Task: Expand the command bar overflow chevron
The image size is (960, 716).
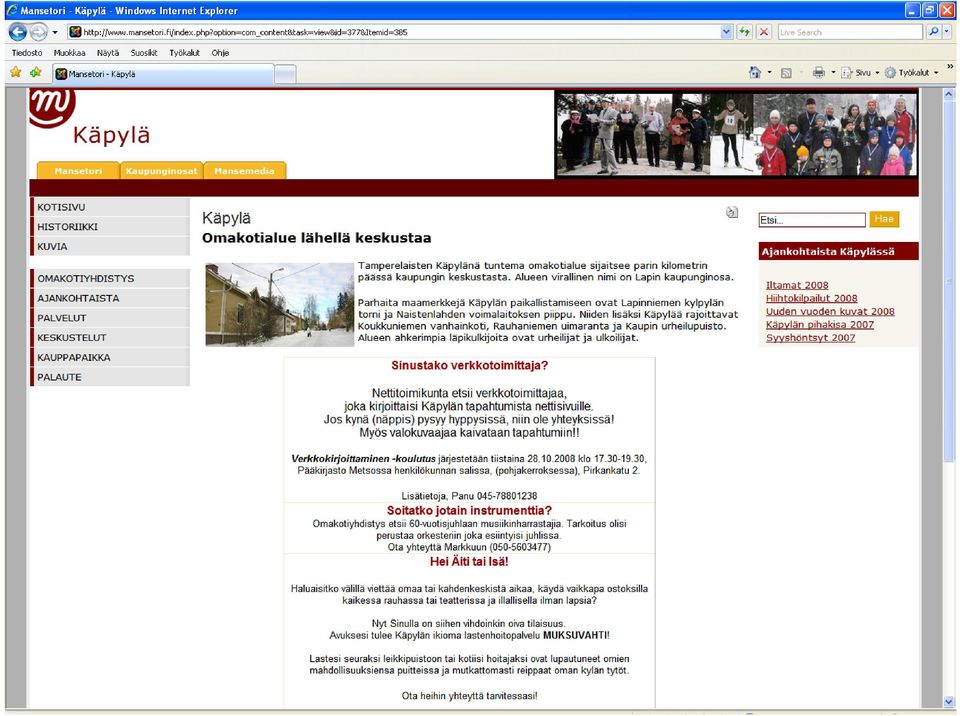Action: tap(950, 67)
